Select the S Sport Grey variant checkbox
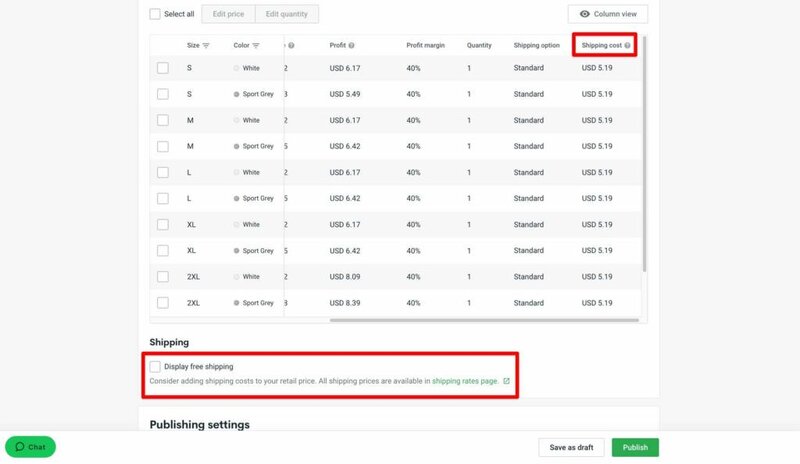This screenshot has width=800, height=464. (x=163, y=94)
